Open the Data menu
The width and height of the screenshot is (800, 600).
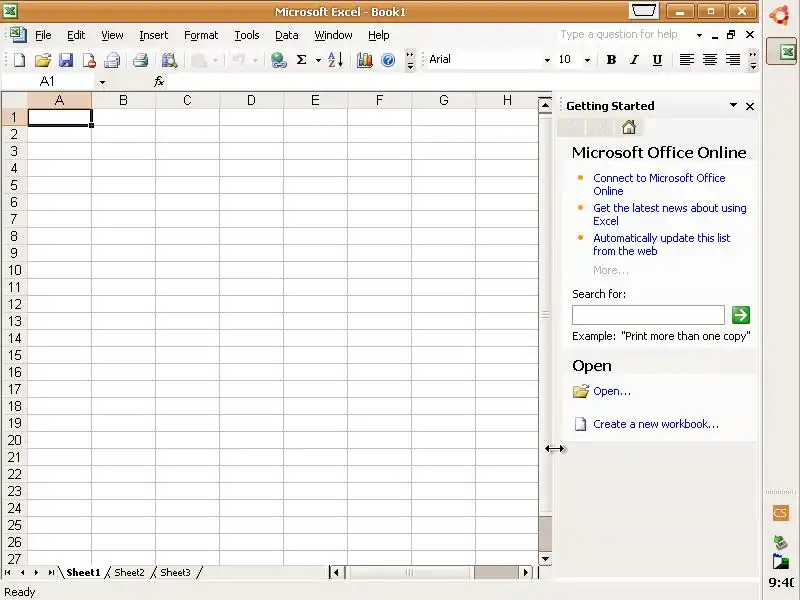coord(286,35)
